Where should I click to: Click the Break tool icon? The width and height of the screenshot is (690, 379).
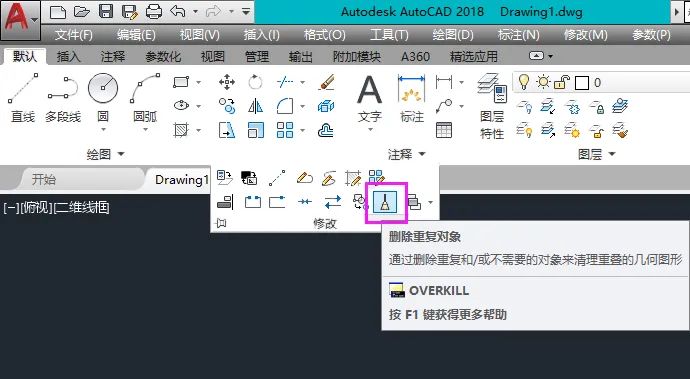tap(253, 202)
